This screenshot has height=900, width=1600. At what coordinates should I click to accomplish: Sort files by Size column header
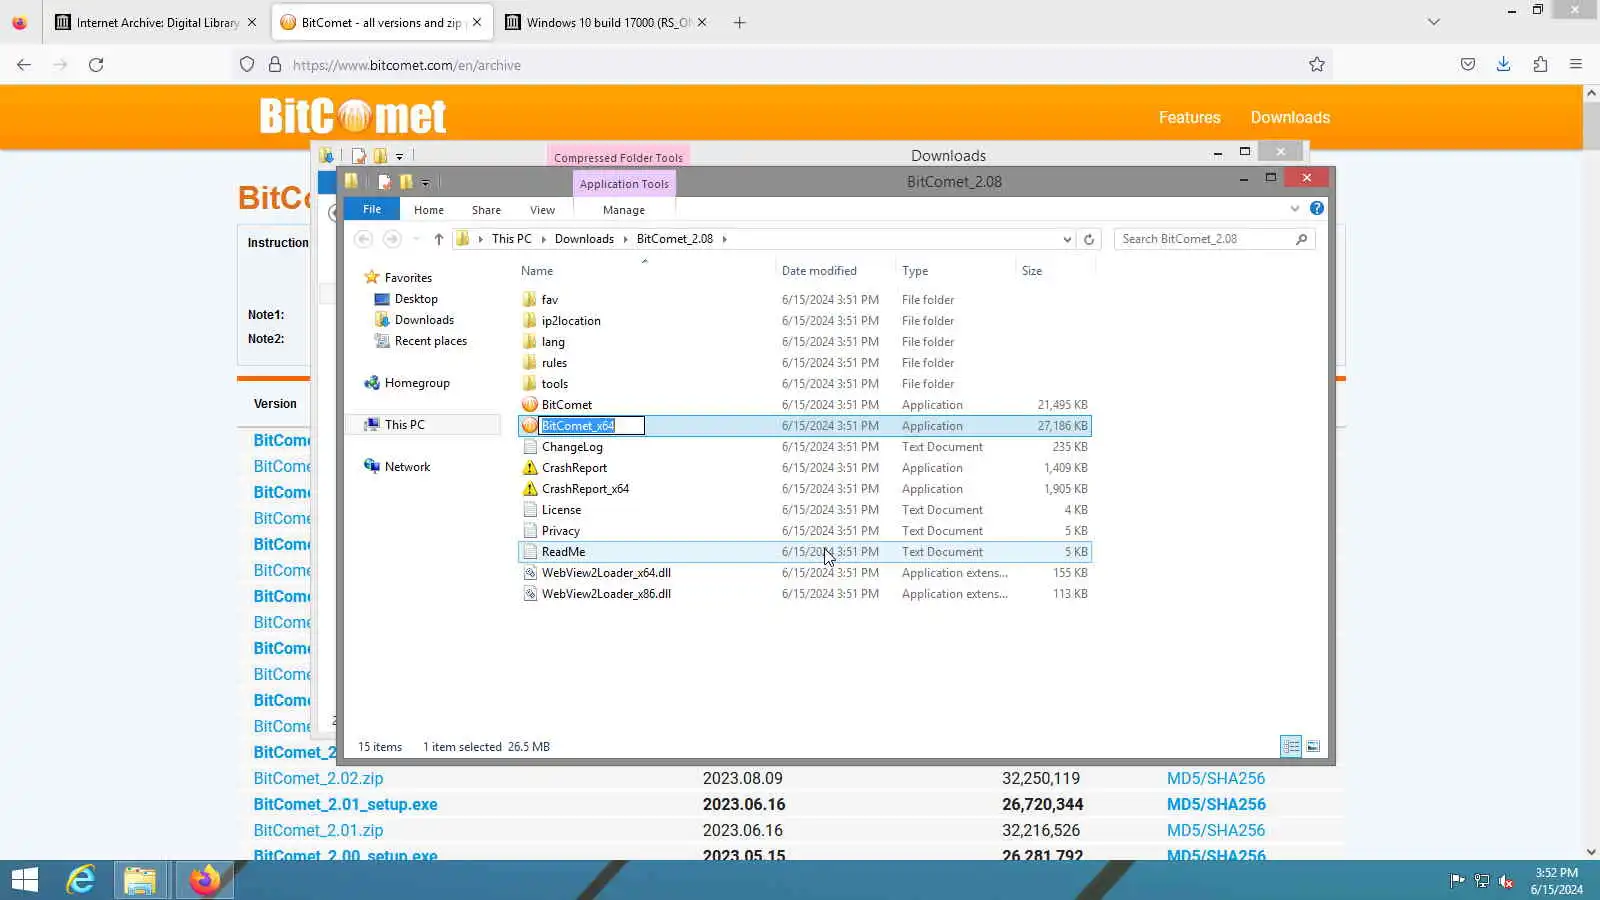click(1032, 271)
